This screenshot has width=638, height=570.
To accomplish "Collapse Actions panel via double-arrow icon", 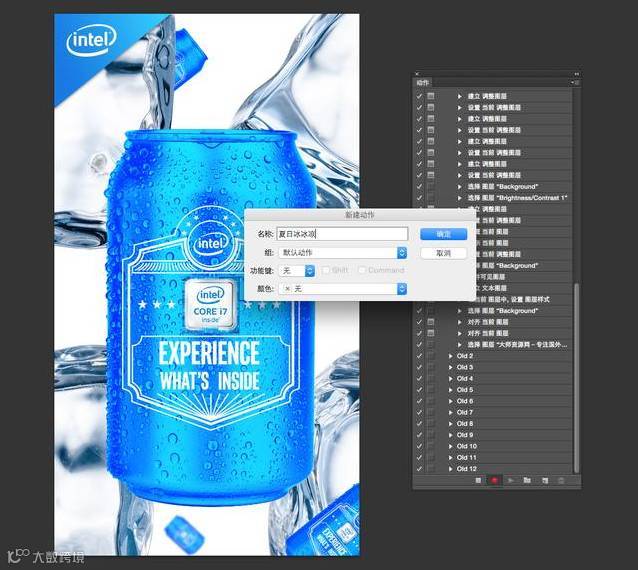I will coord(576,74).
